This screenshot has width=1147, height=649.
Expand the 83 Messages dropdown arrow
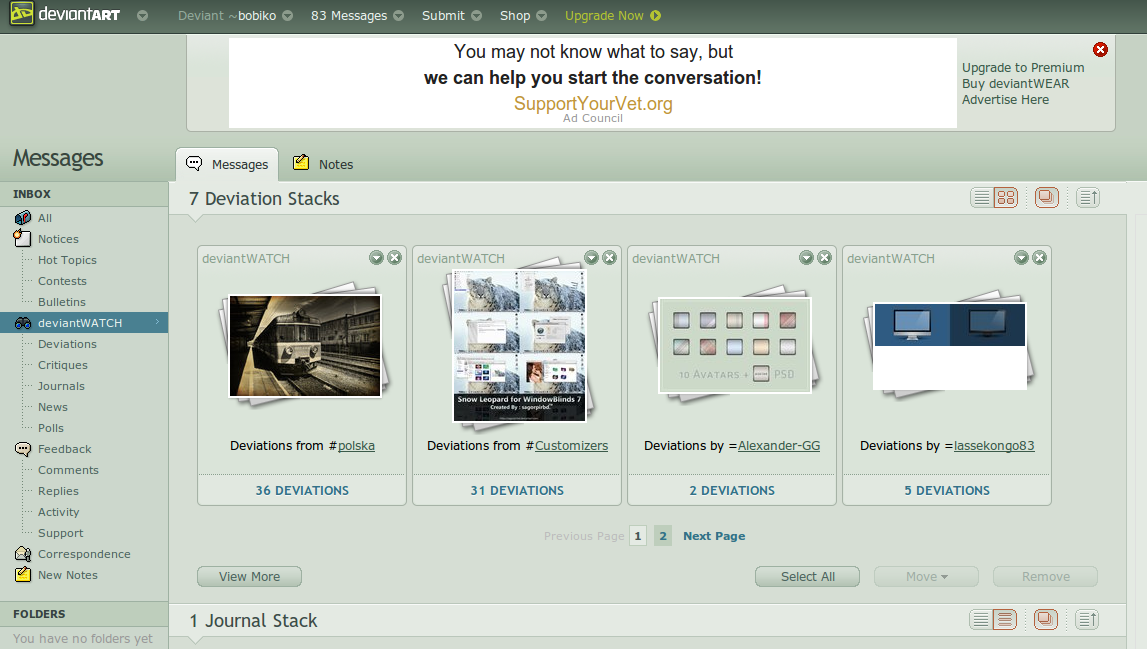click(399, 15)
